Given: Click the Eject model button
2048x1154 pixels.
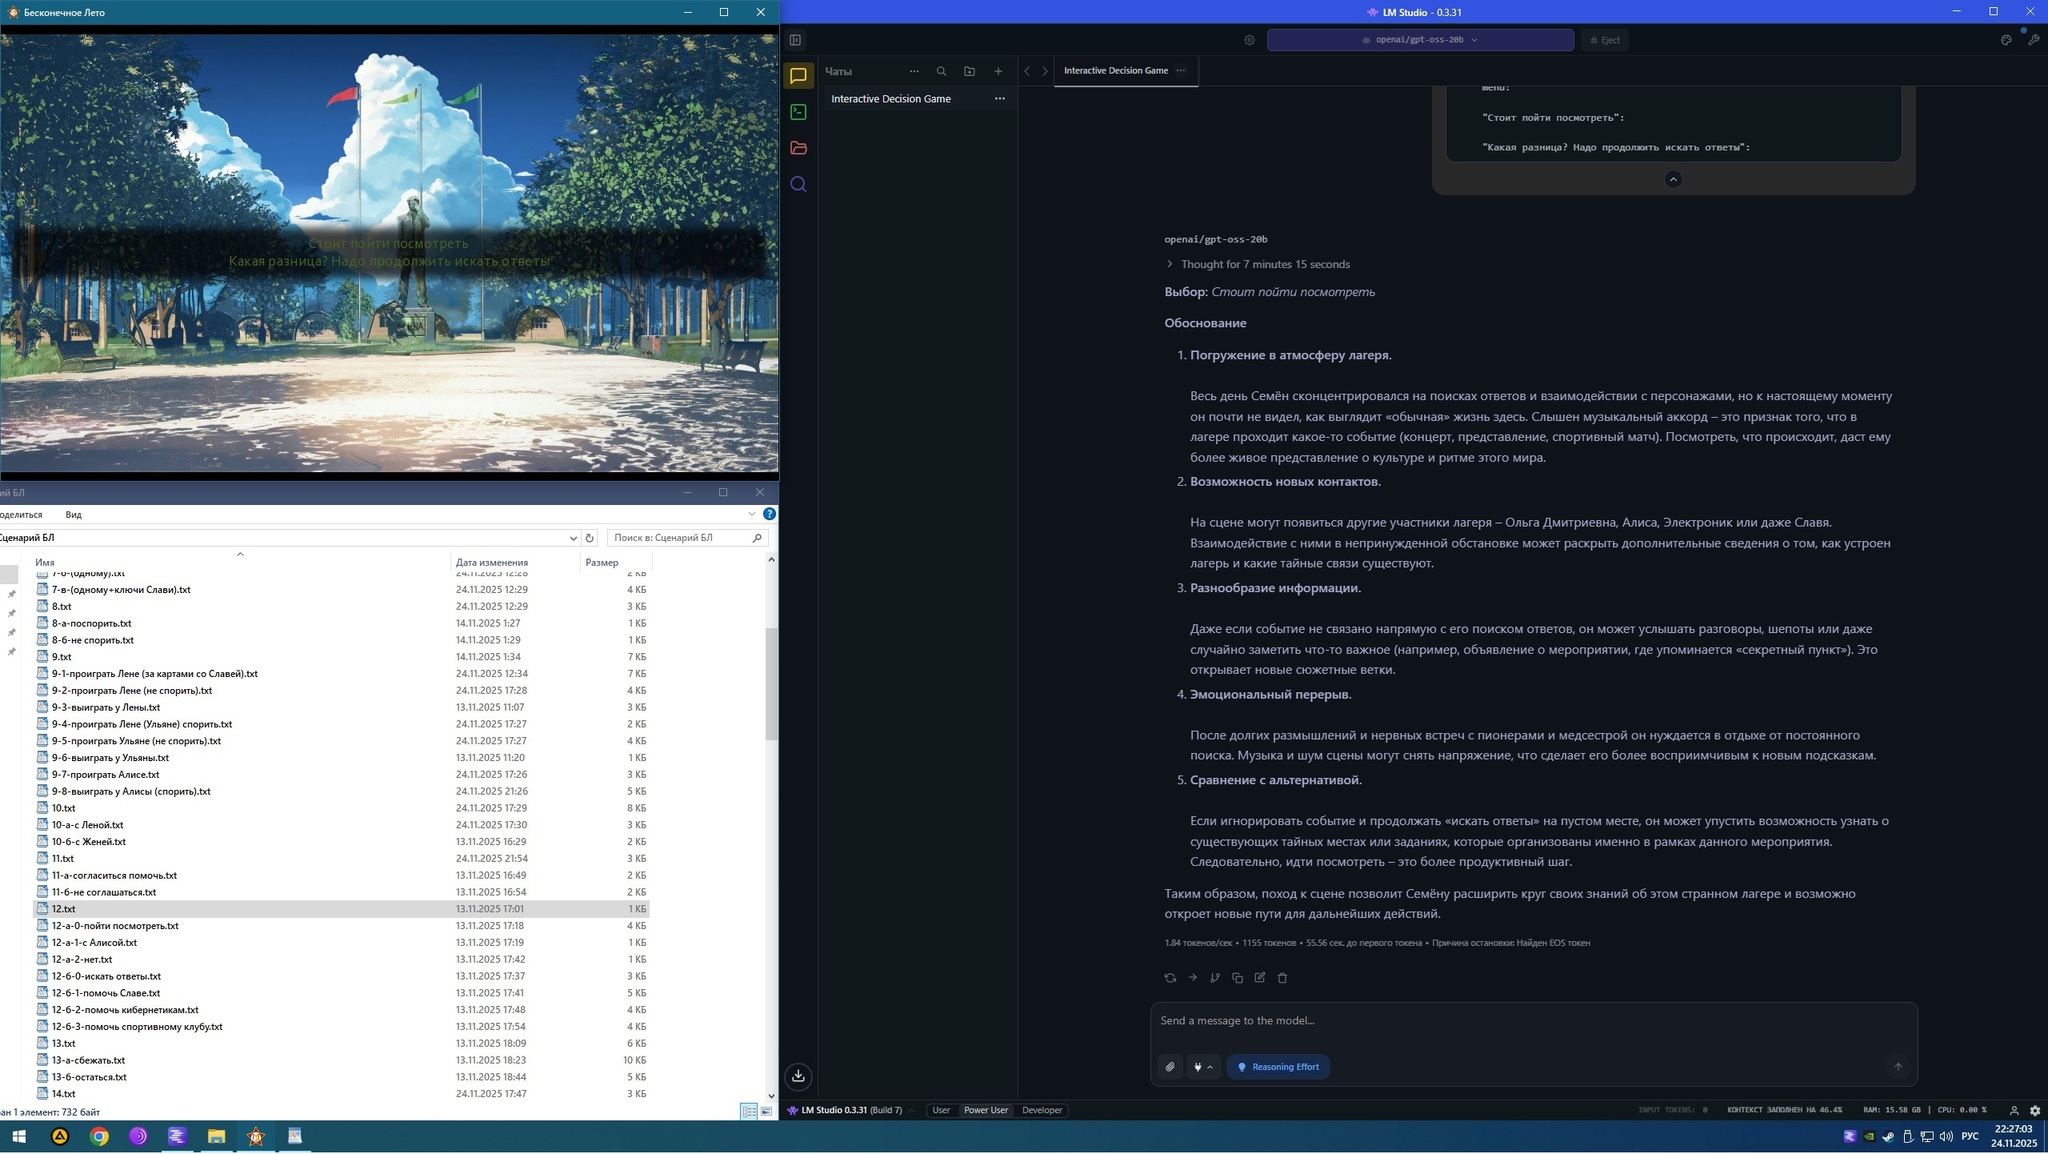Looking at the screenshot, I should [x=1604, y=40].
